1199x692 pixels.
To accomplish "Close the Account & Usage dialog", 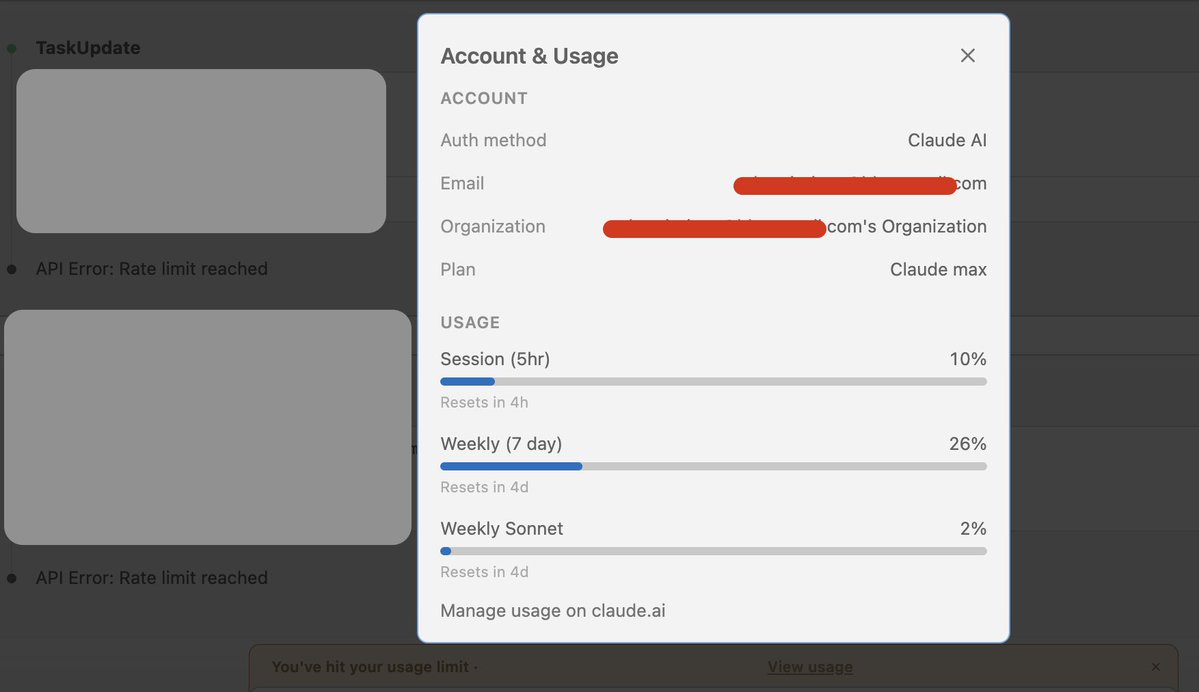I will (967, 56).
